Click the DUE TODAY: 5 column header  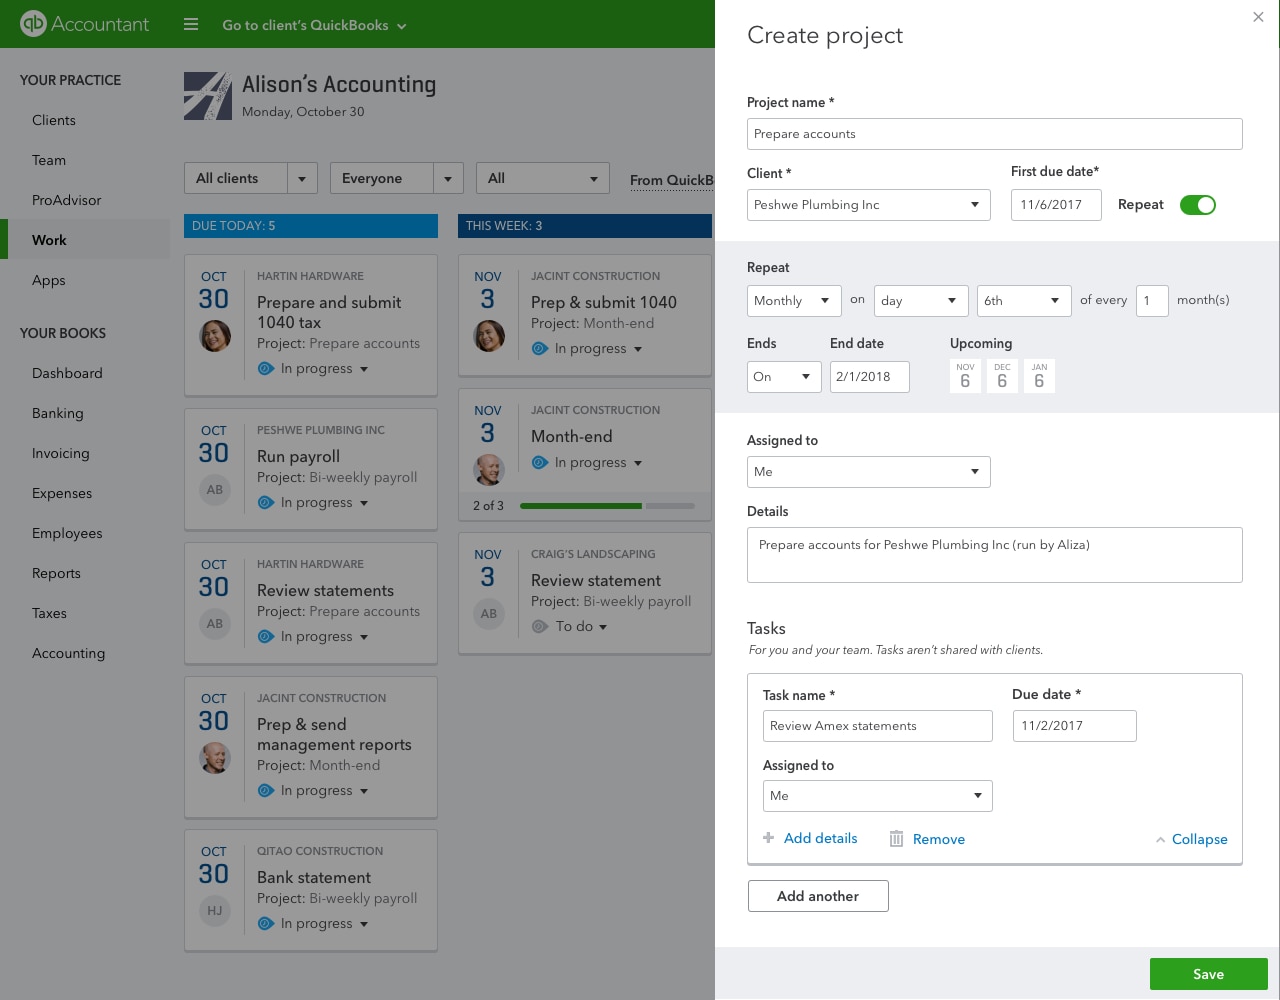click(311, 226)
